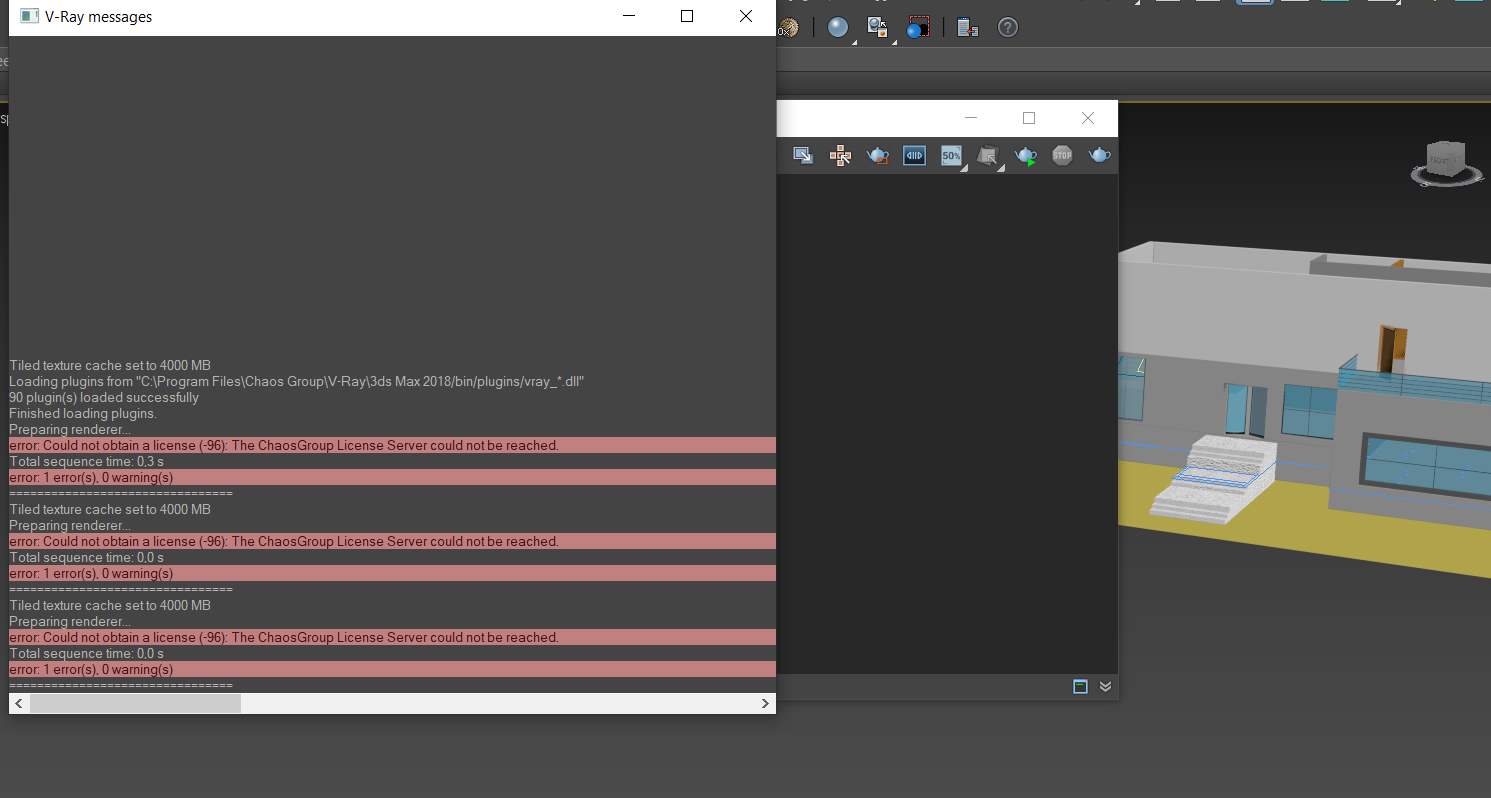Select the white staircase object in the viewport

tap(1215, 478)
